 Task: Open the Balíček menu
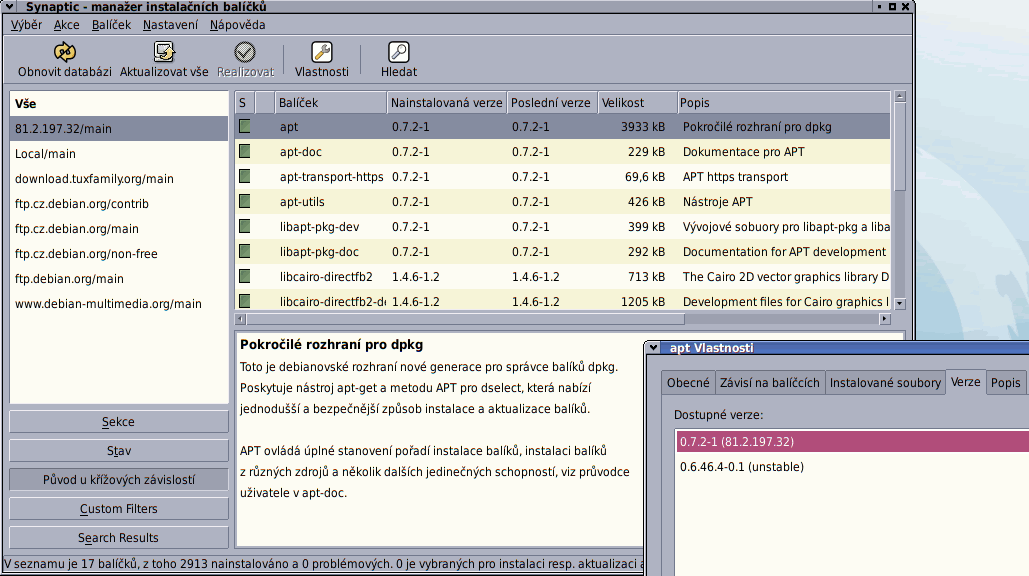pos(111,25)
